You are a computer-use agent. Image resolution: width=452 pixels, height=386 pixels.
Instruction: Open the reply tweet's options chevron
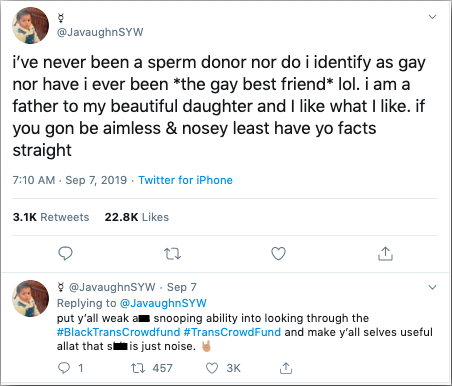432,287
